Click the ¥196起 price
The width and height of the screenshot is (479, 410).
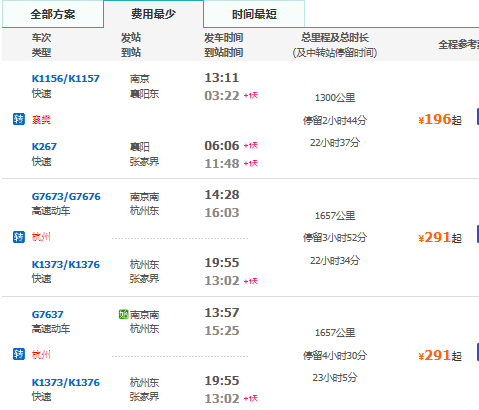[440, 119]
